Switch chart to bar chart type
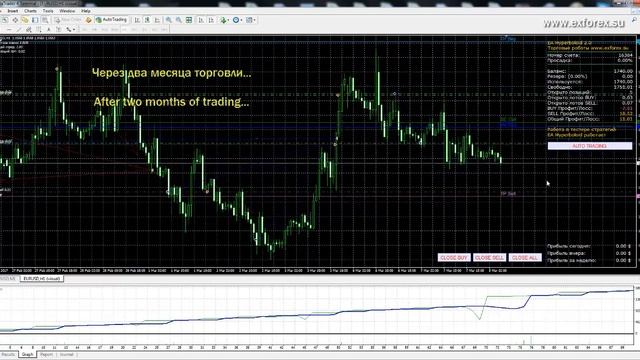 click(137, 20)
